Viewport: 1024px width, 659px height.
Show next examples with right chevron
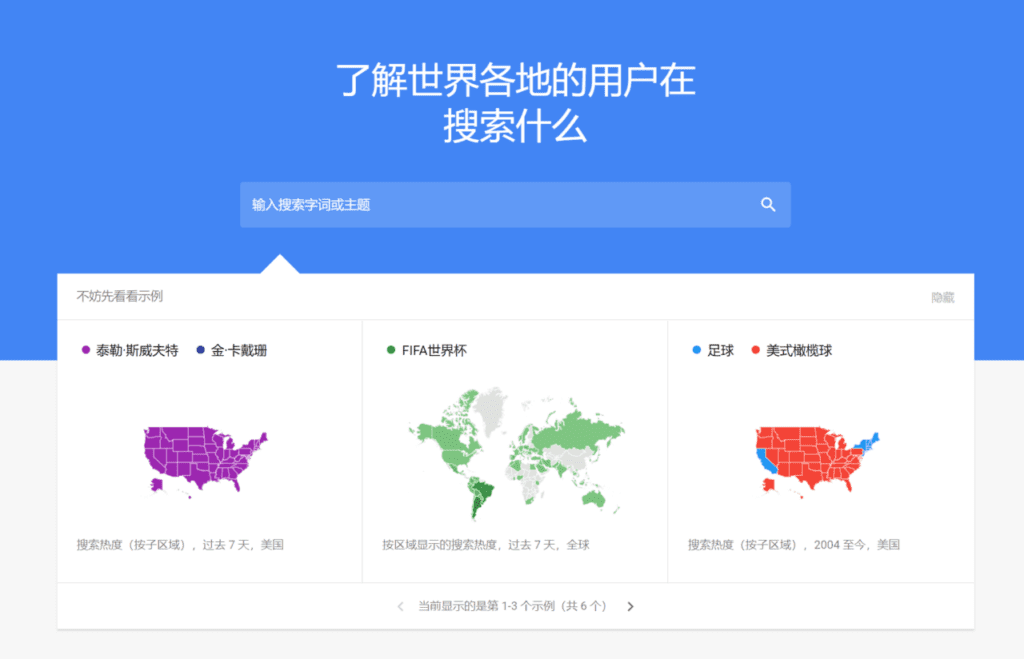(630, 606)
